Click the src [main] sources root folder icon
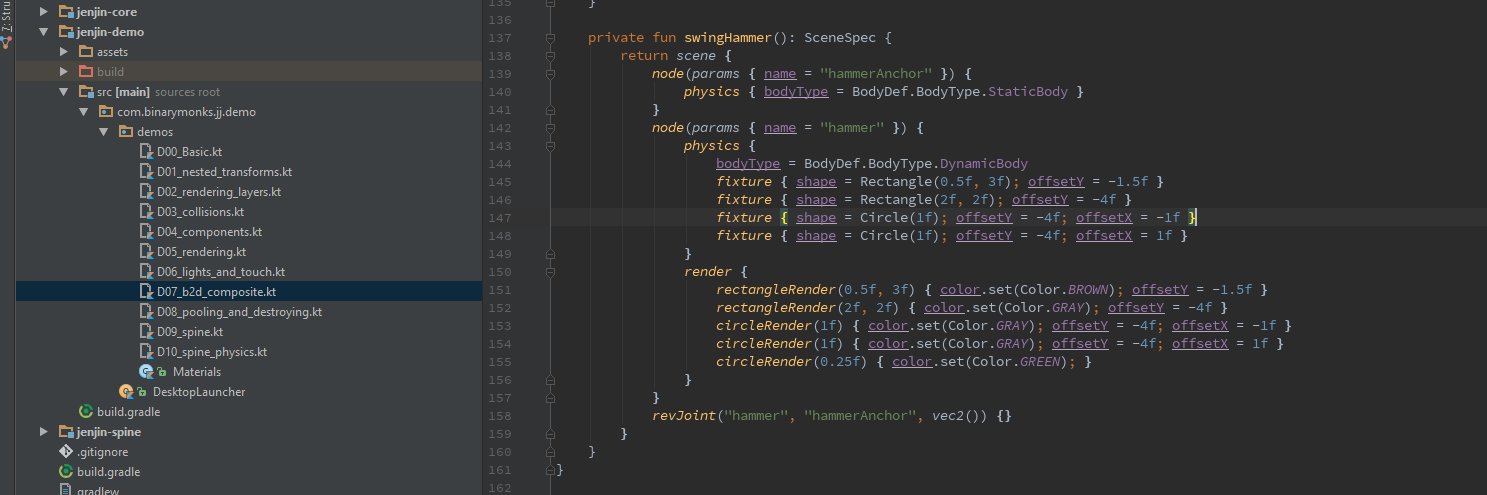 click(x=86, y=92)
